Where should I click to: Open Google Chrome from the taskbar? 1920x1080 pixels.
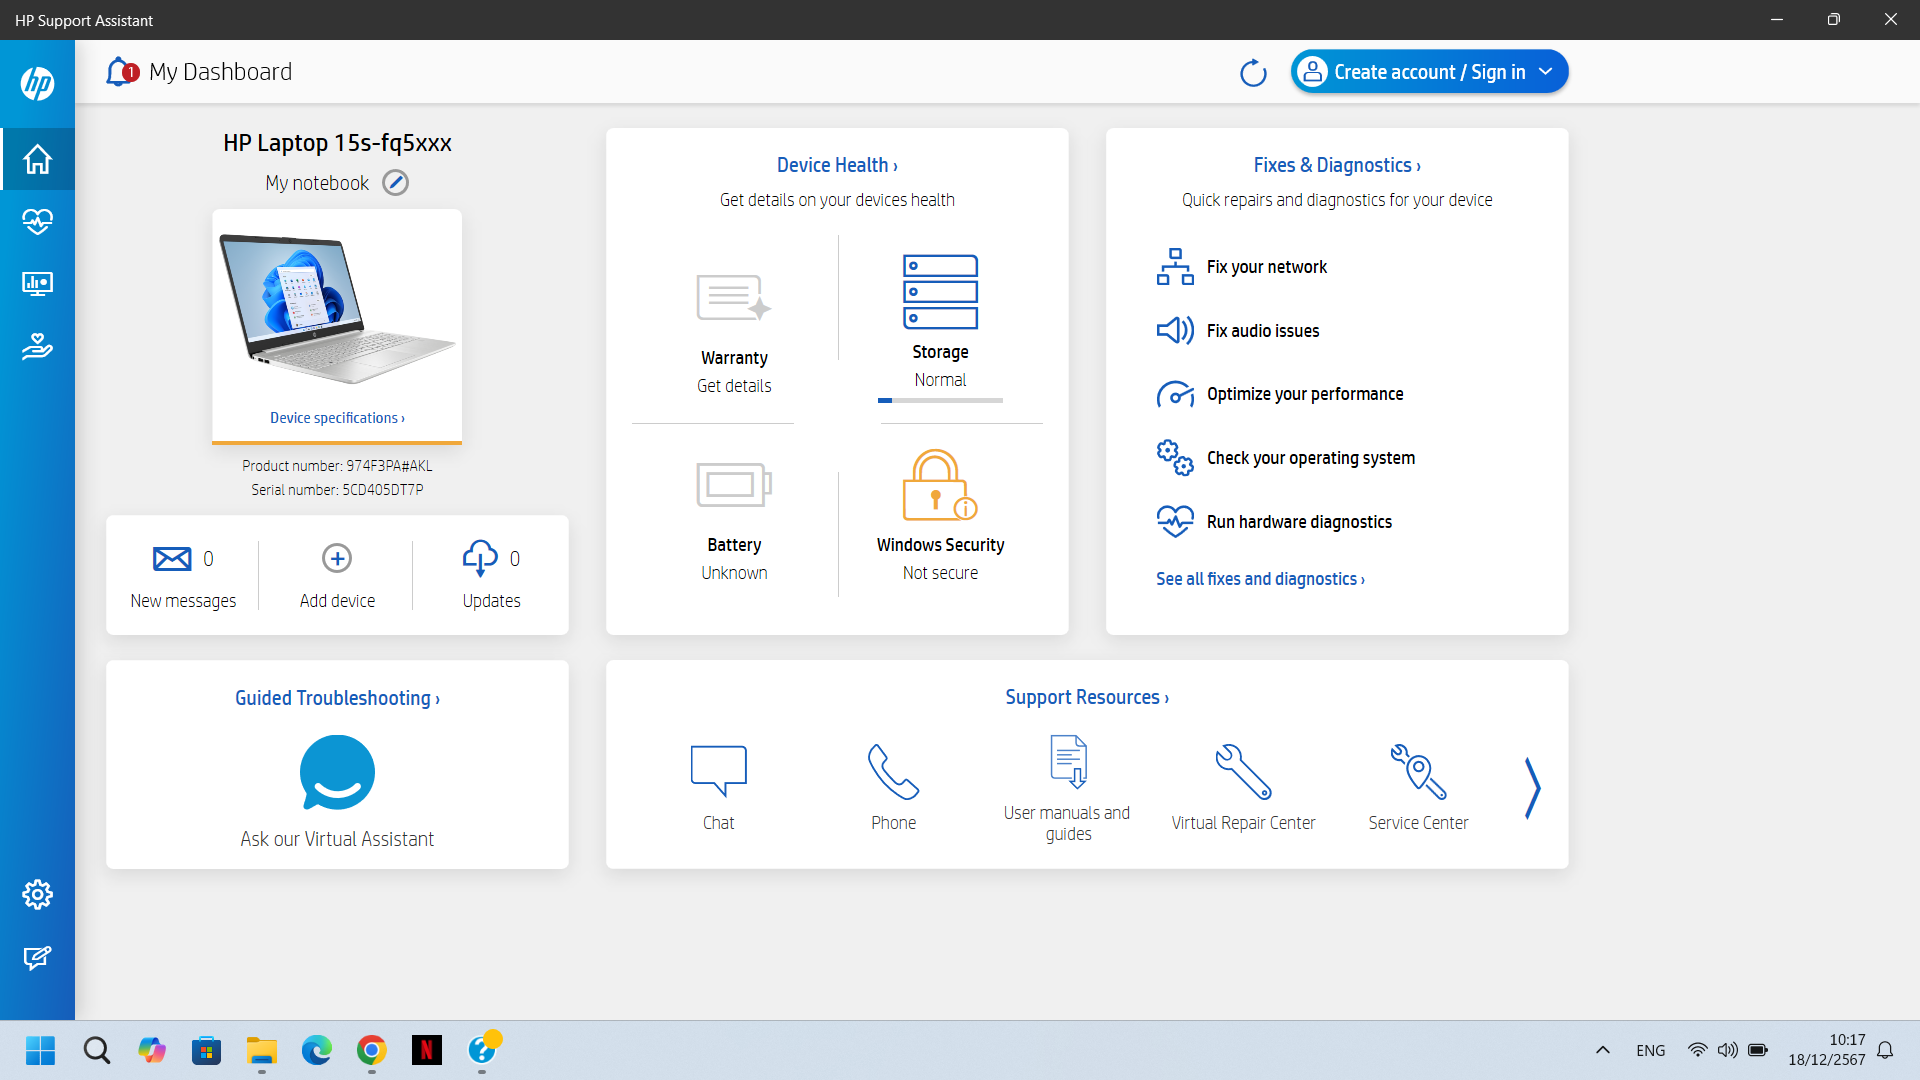pyautogui.click(x=371, y=1050)
